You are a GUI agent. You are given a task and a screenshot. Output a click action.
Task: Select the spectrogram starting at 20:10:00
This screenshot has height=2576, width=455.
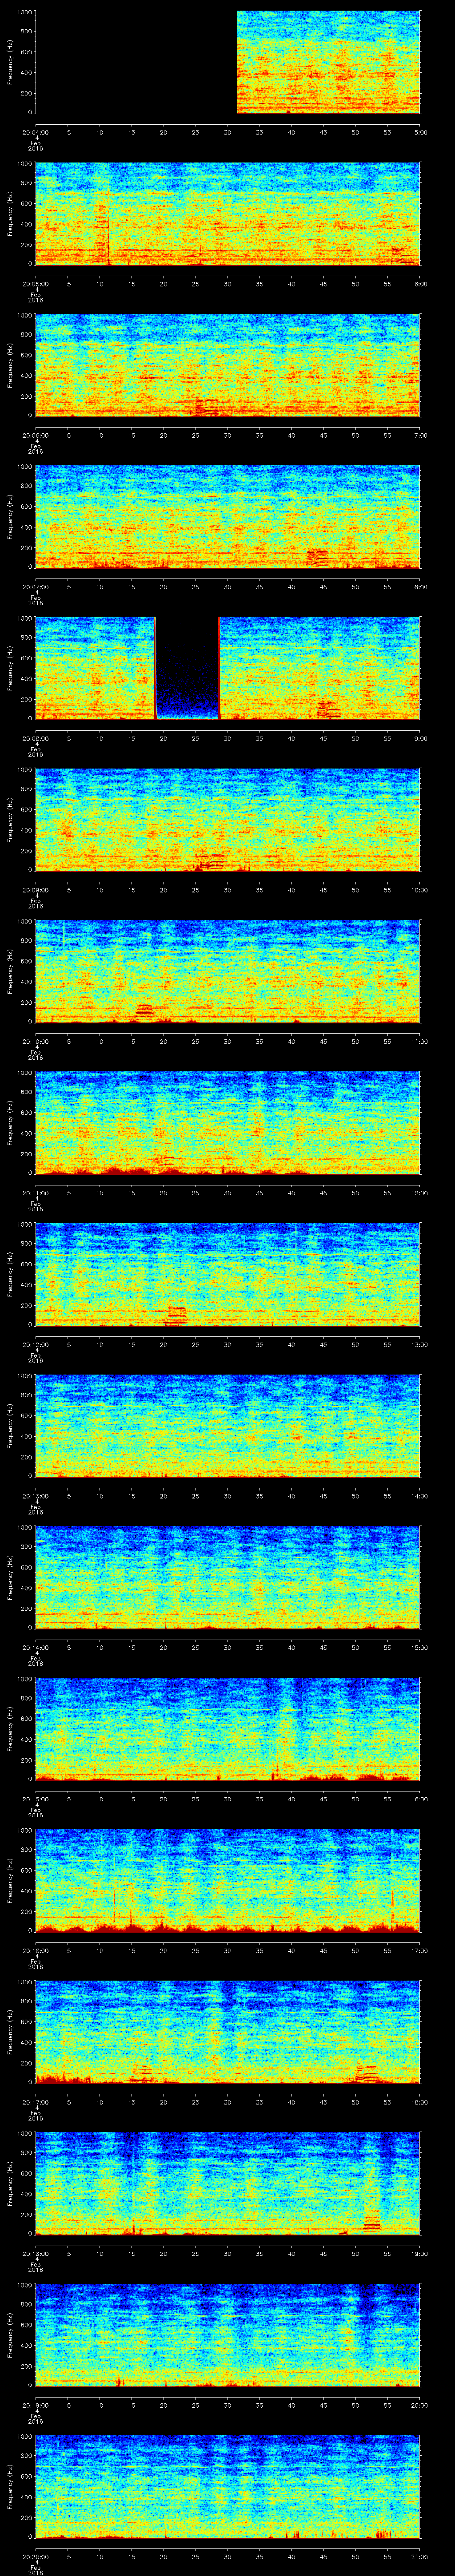coord(228,971)
